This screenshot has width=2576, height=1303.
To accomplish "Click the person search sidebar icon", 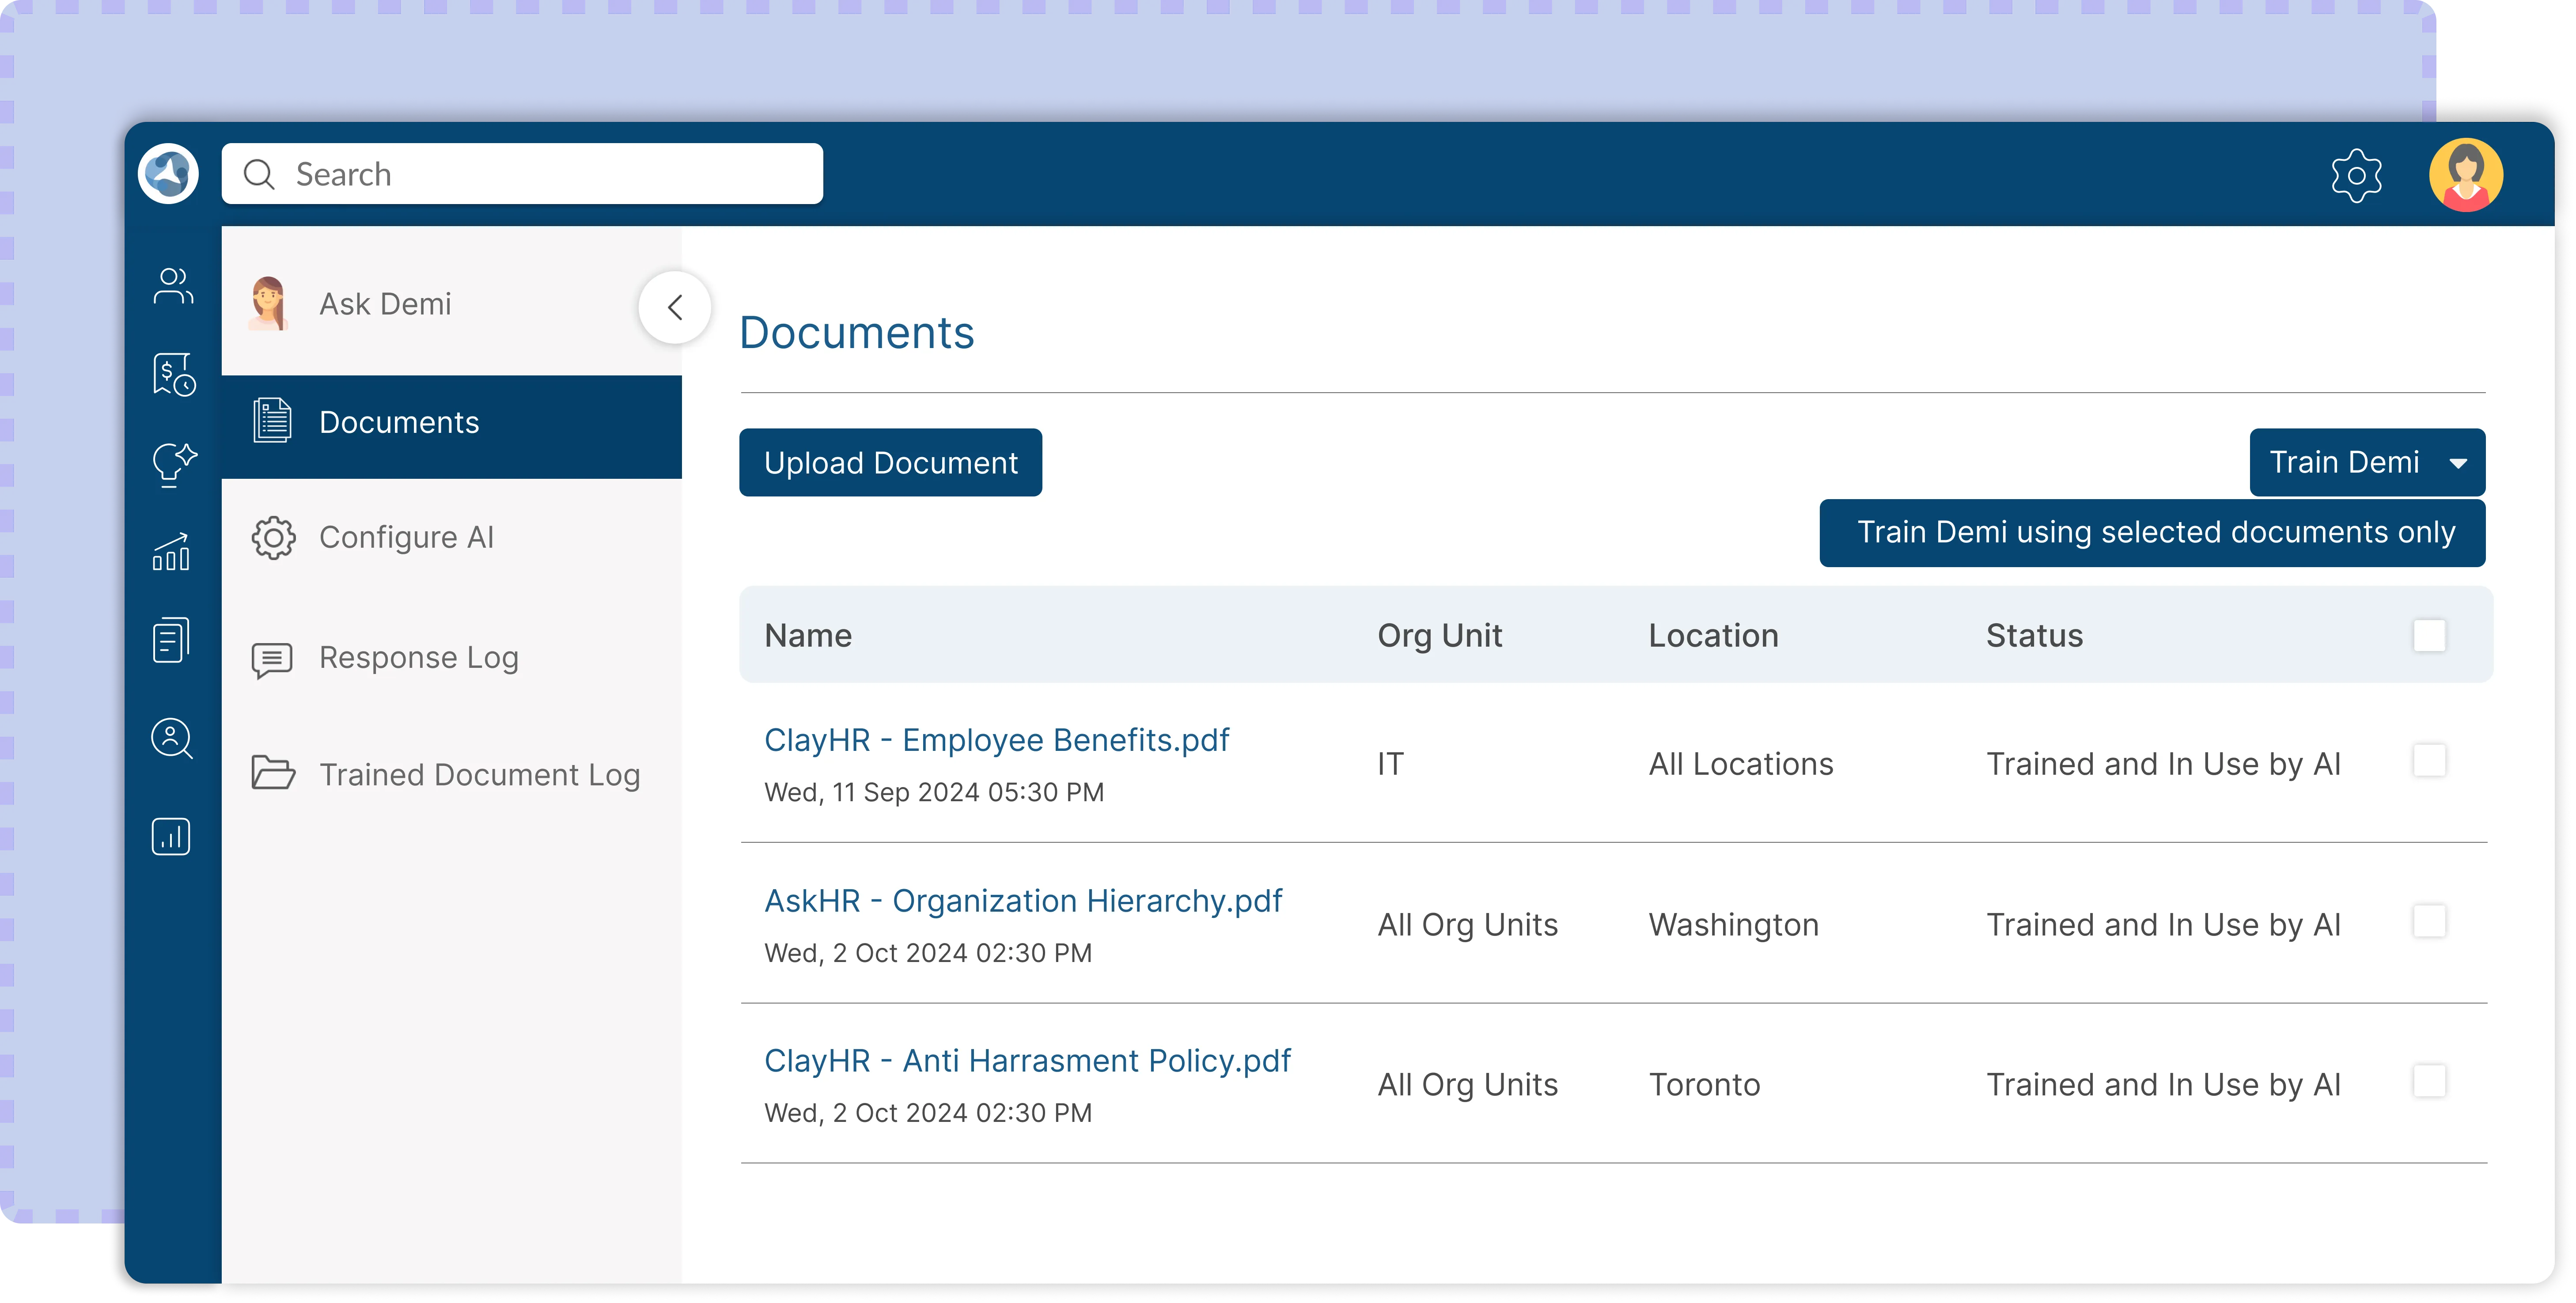I will click(172, 738).
